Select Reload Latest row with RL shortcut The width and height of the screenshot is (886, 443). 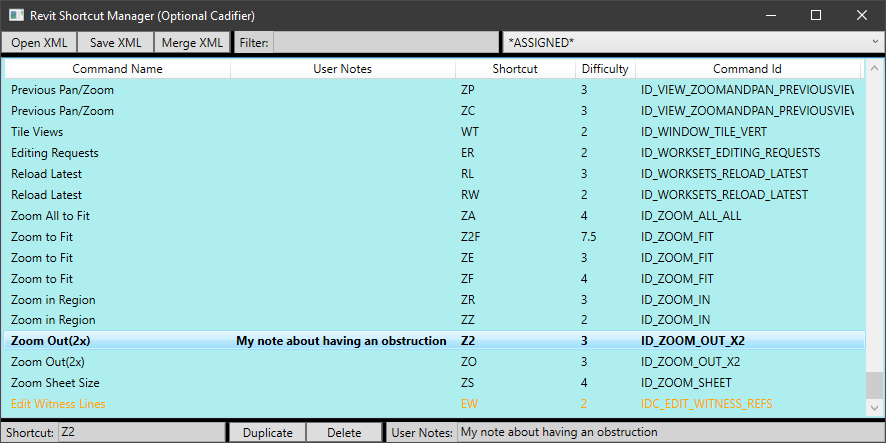click(435, 173)
